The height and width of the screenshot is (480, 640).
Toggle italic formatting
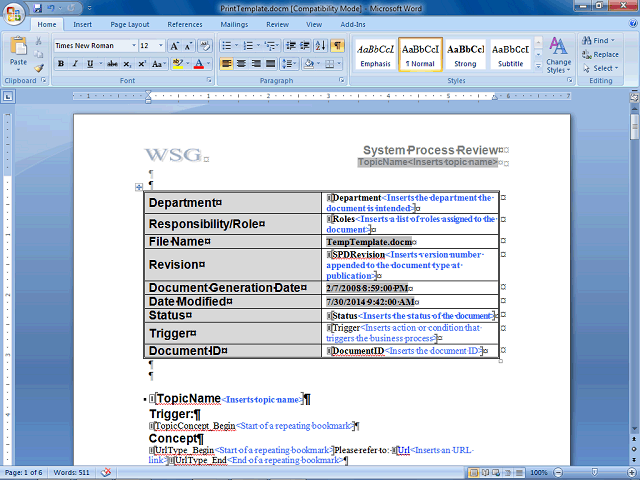(x=75, y=64)
